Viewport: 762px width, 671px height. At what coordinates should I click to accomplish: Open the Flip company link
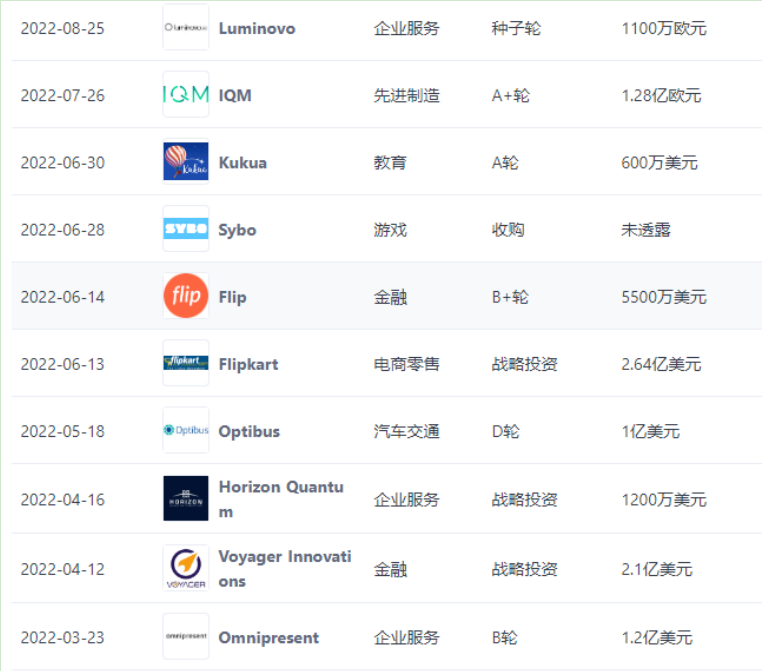pyautogui.click(x=233, y=297)
